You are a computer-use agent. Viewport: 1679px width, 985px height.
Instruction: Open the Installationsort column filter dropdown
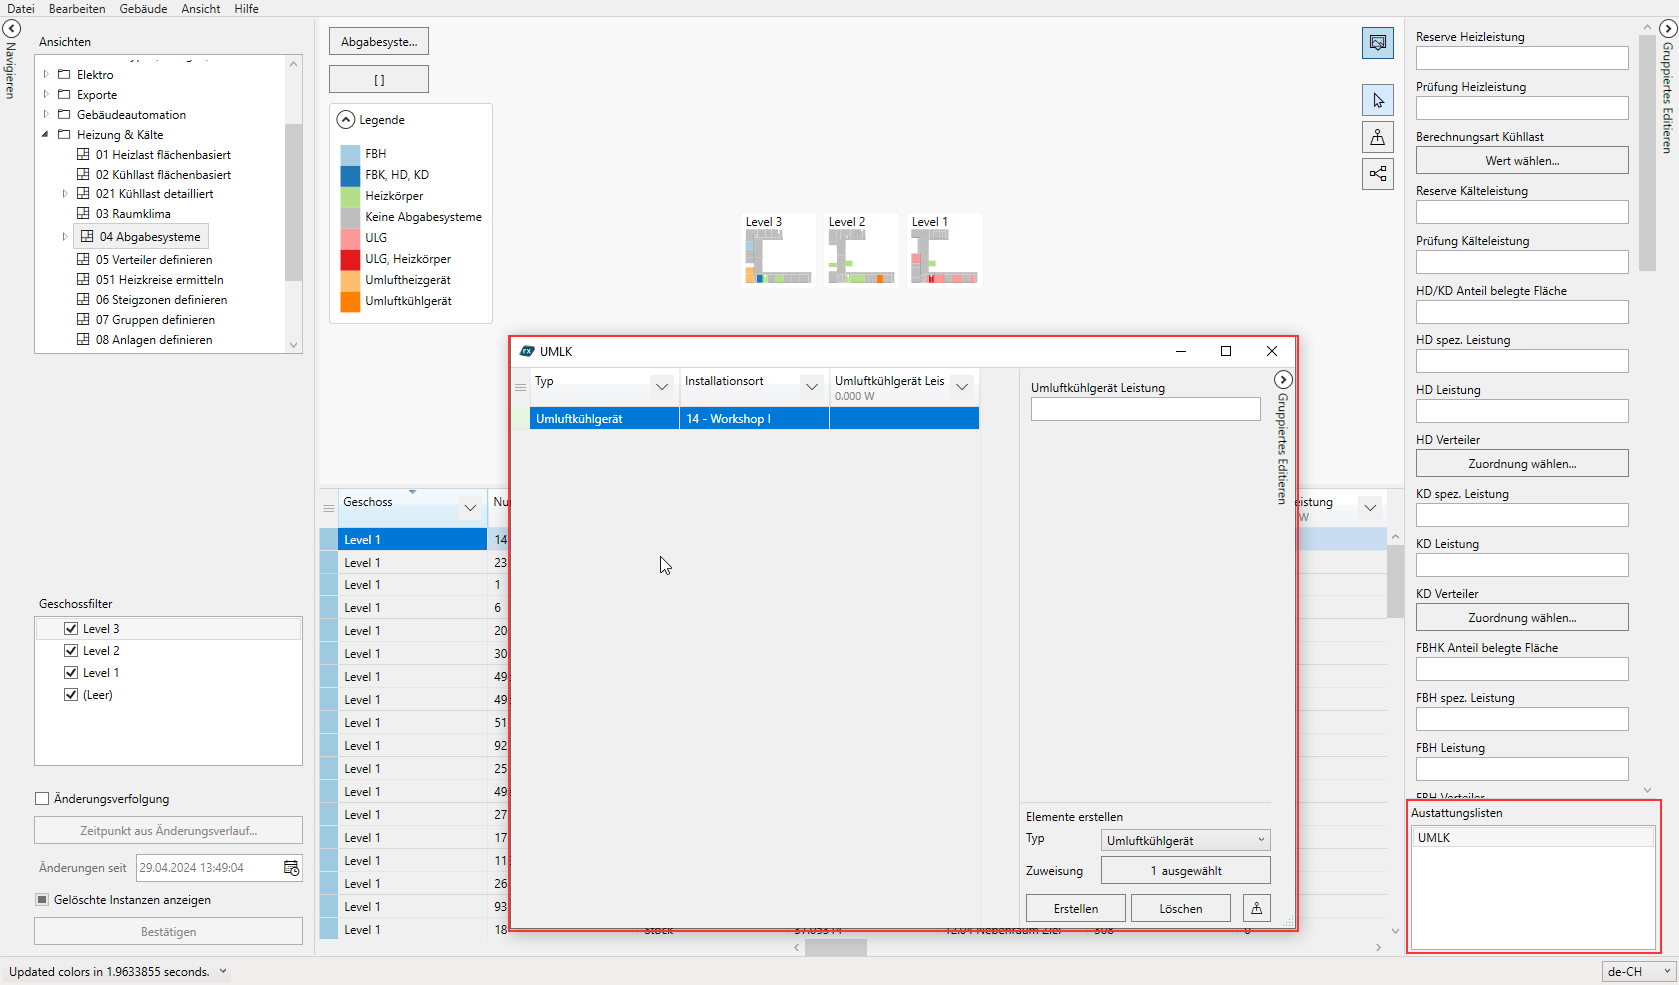pos(812,386)
